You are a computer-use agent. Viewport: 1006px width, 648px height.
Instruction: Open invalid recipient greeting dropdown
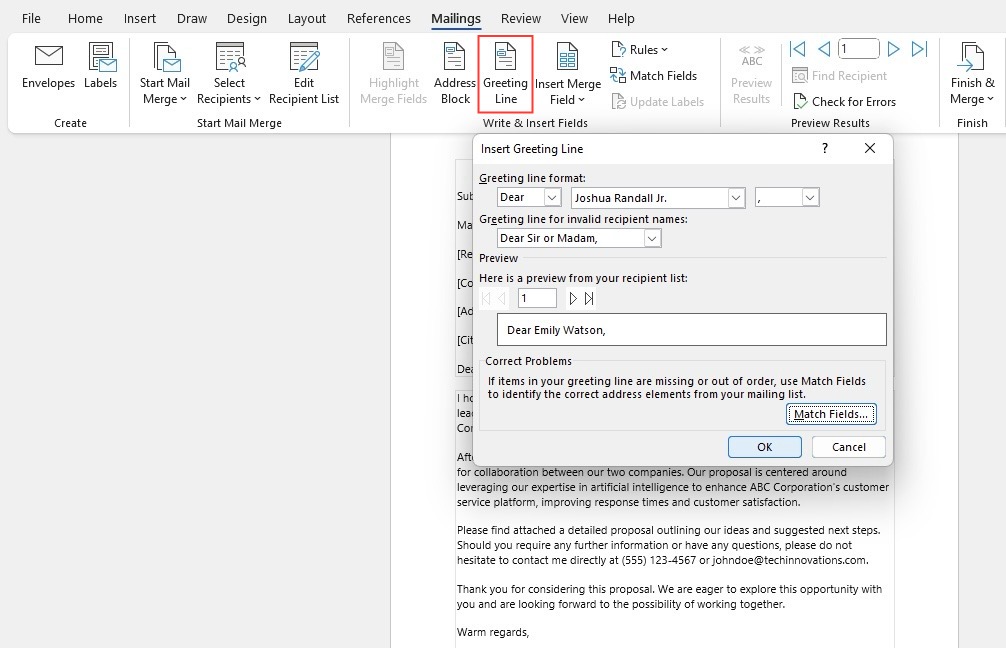(x=652, y=239)
